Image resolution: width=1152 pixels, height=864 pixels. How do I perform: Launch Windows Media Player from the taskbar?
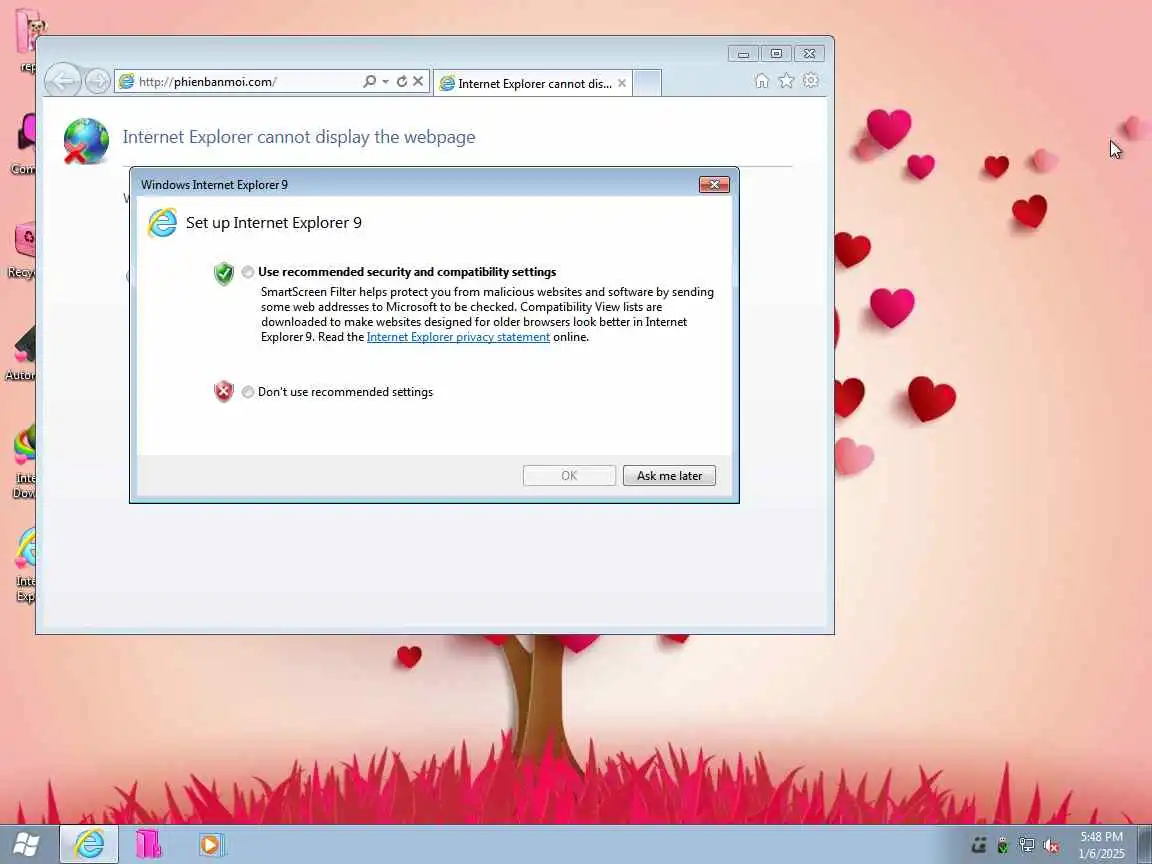tap(211, 845)
